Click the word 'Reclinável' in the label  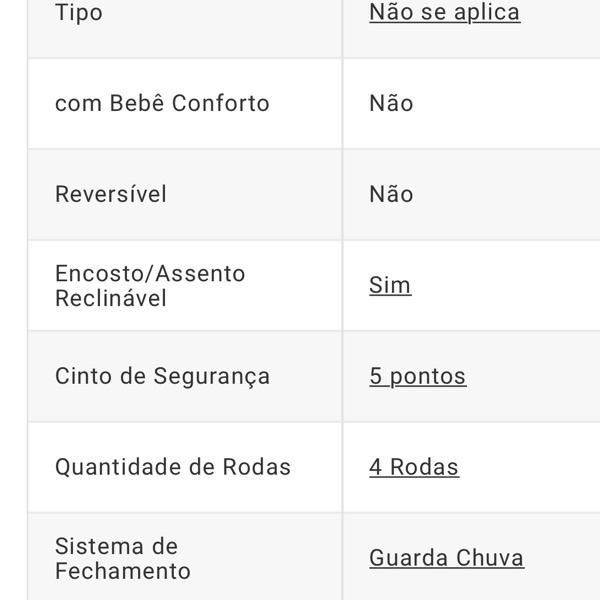point(111,298)
